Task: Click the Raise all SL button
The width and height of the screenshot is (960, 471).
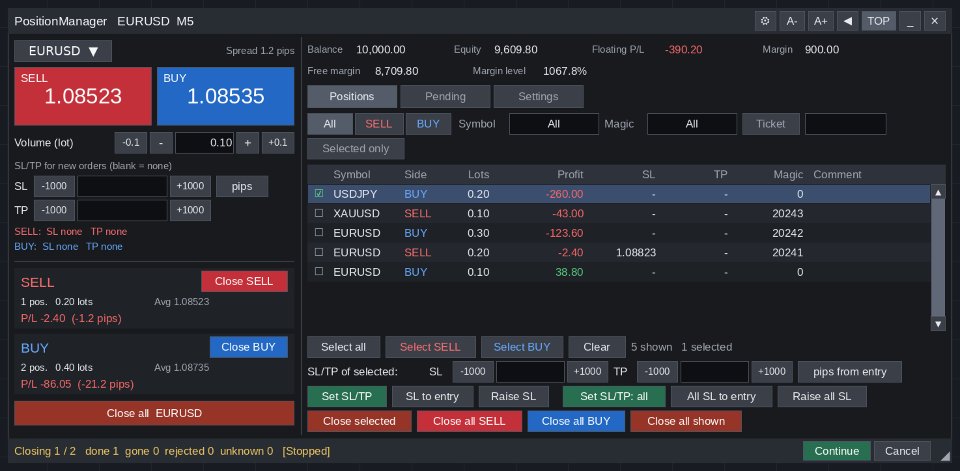Action: 822,396
